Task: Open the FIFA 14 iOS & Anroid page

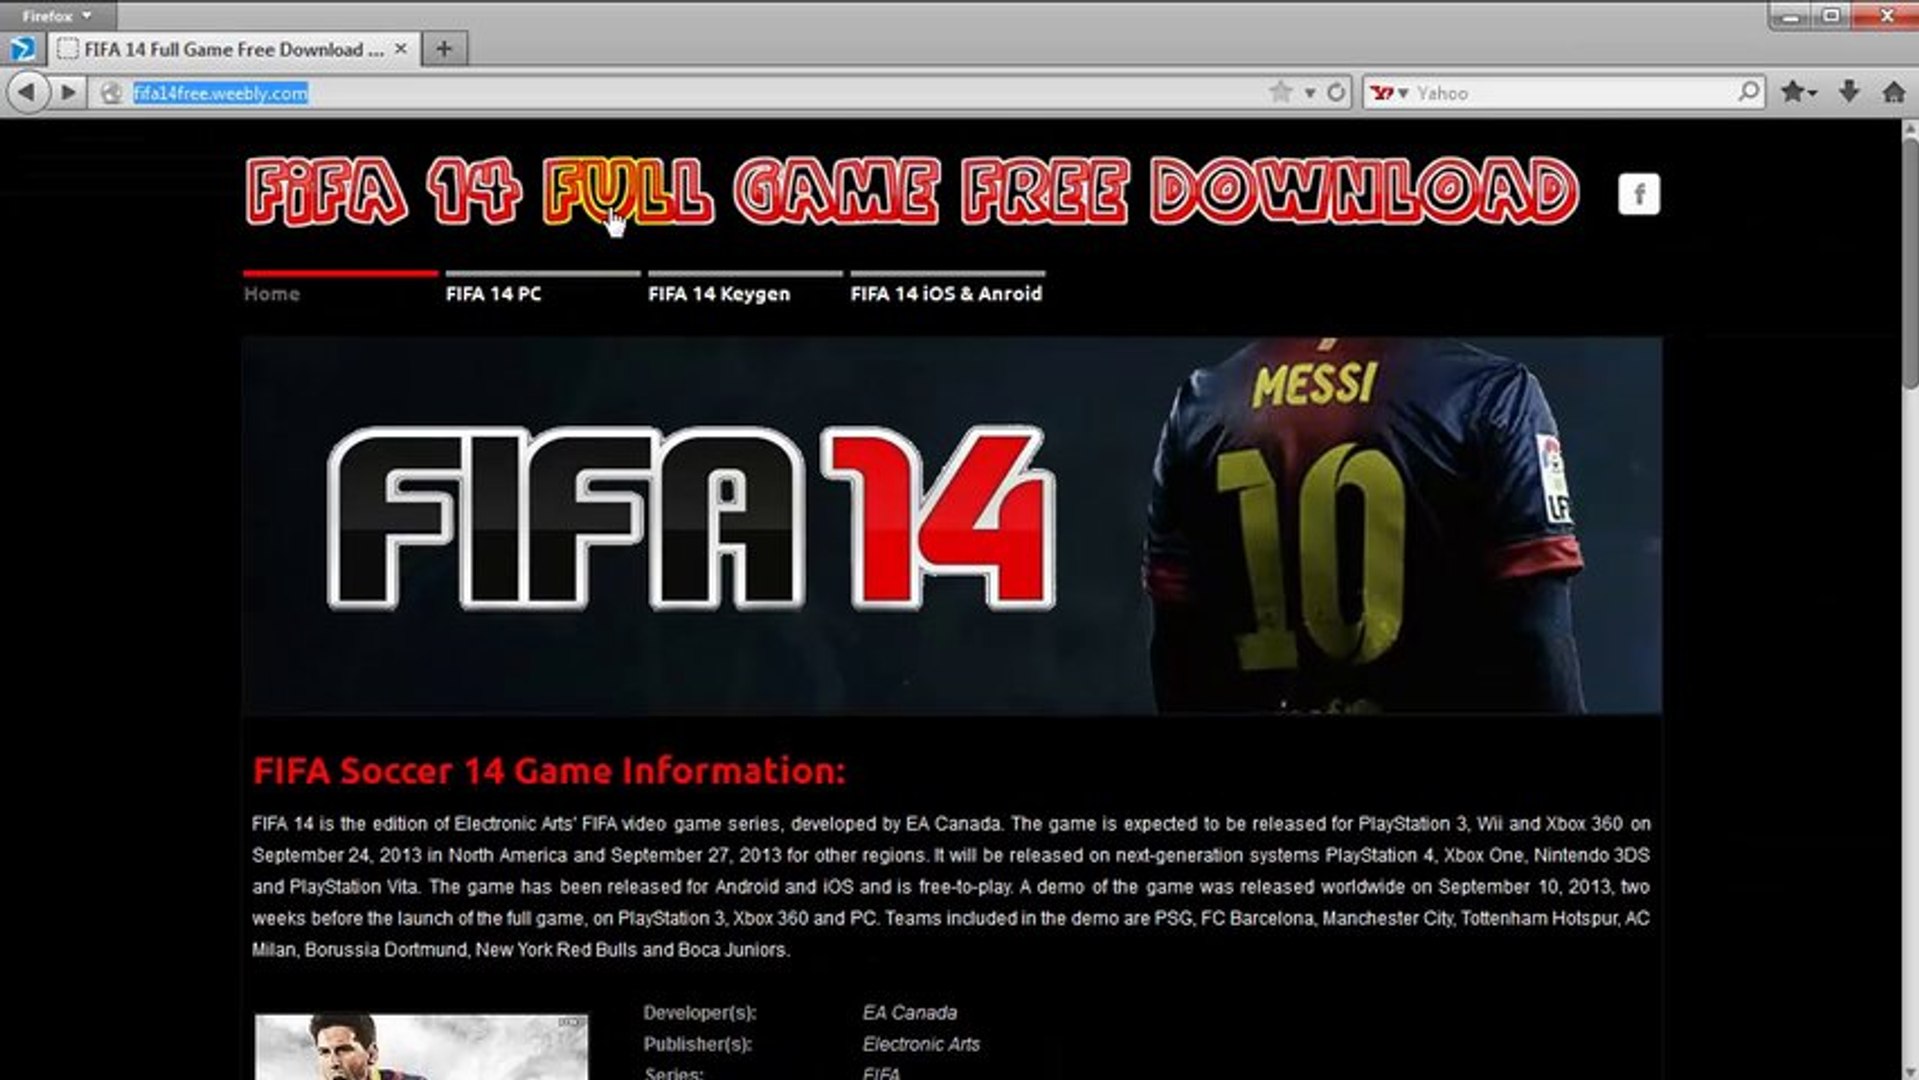Action: [946, 294]
